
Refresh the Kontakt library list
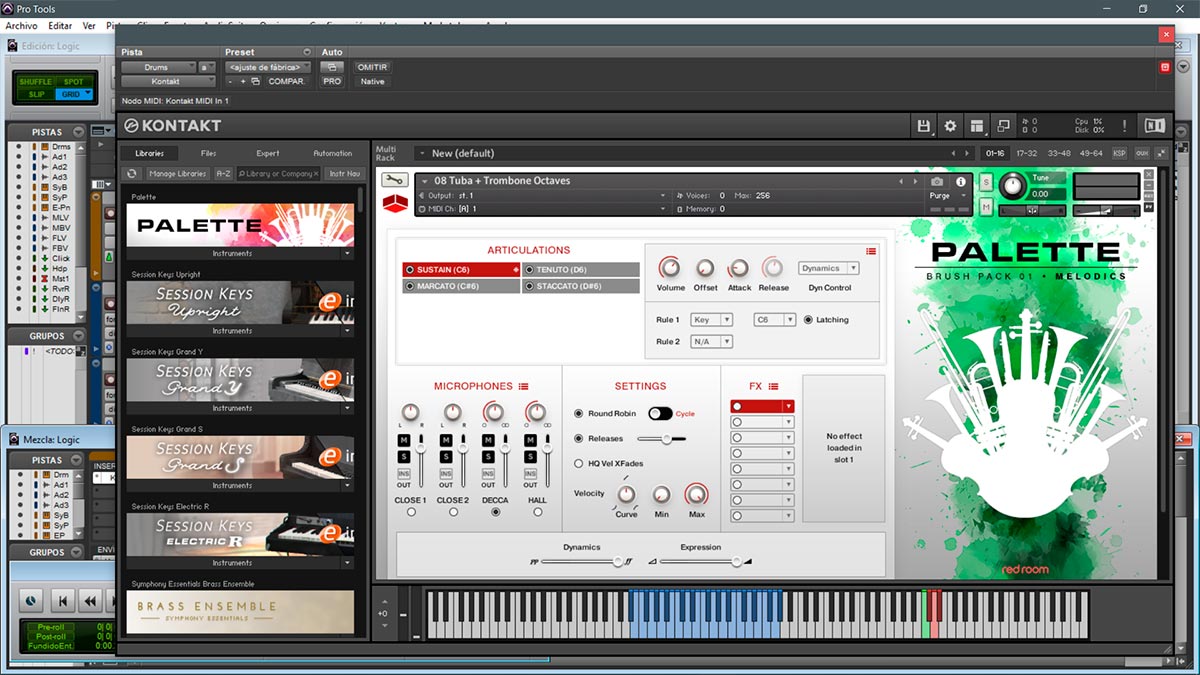[x=131, y=173]
